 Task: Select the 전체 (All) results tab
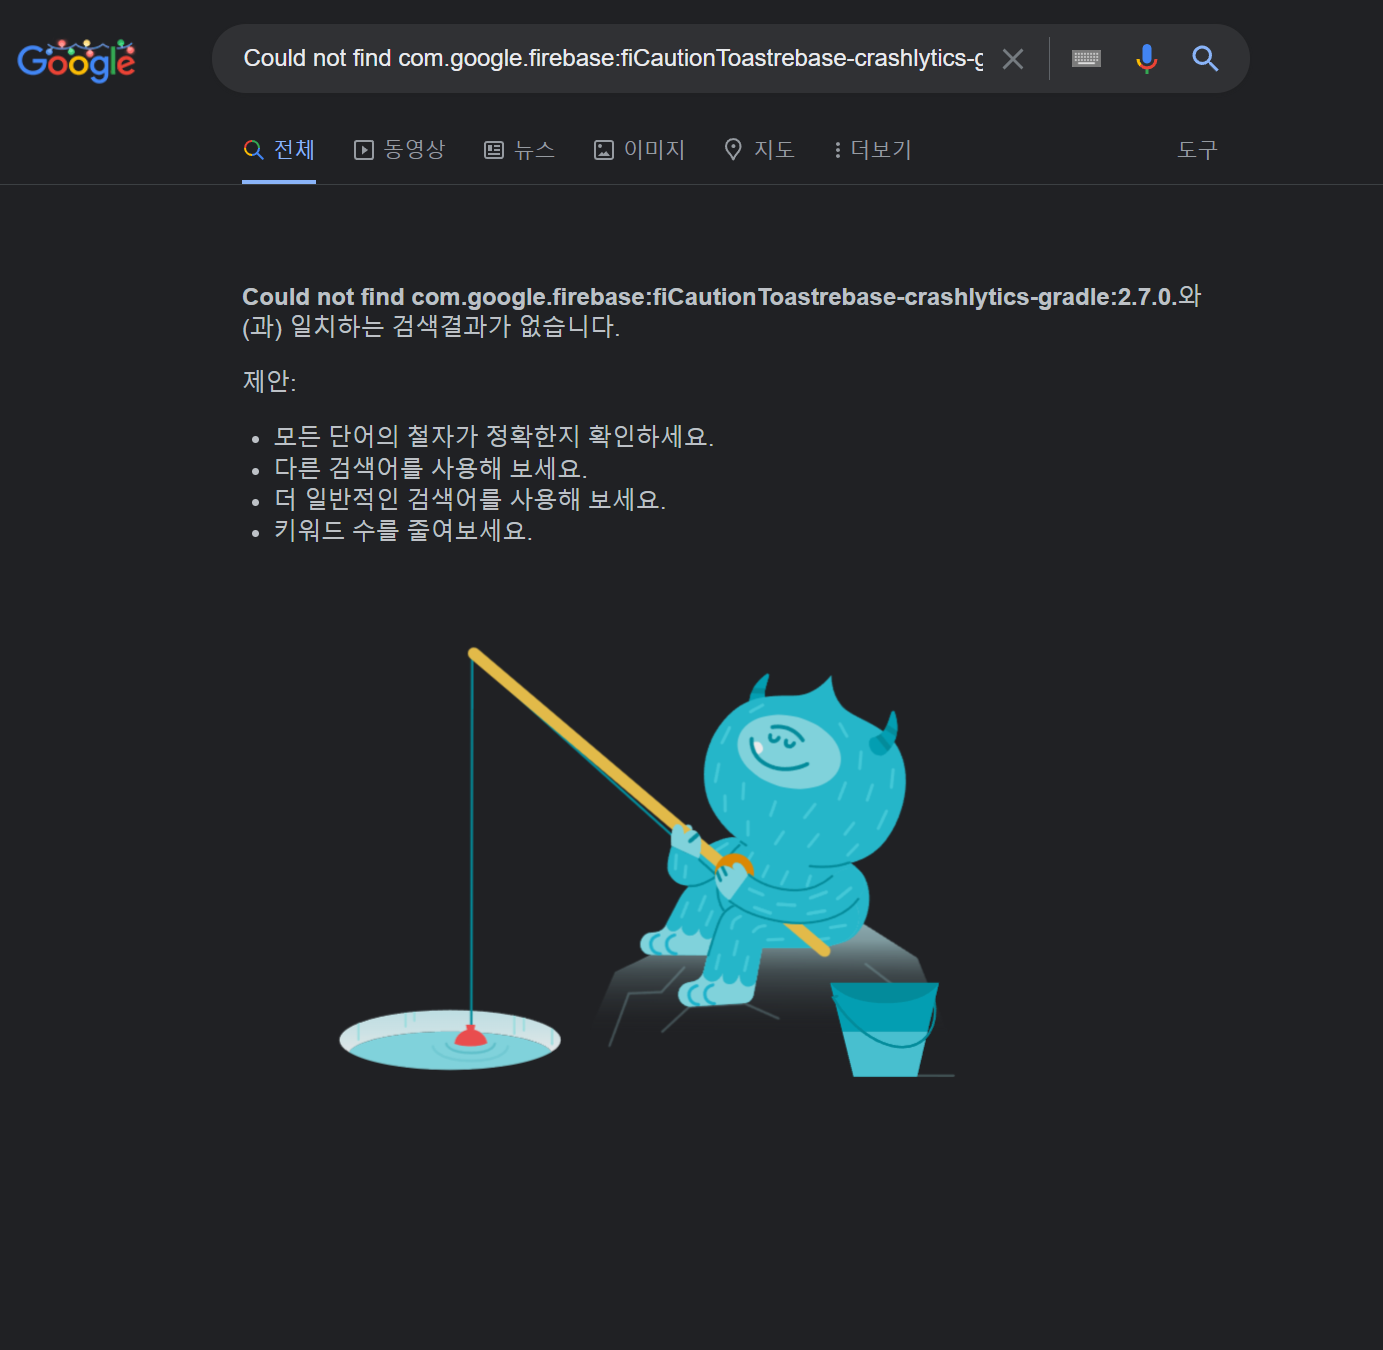(279, 150)
